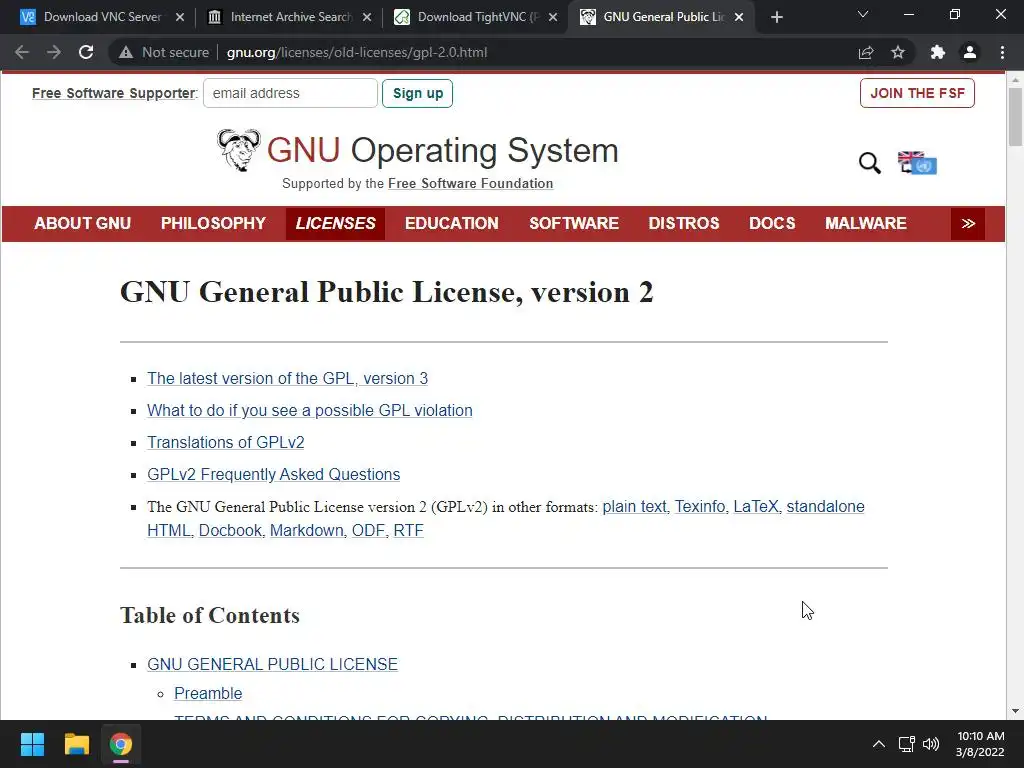Open the SOFTWARE menu item
This screenshot has height=768, width=1024.
tap(573, 223)
